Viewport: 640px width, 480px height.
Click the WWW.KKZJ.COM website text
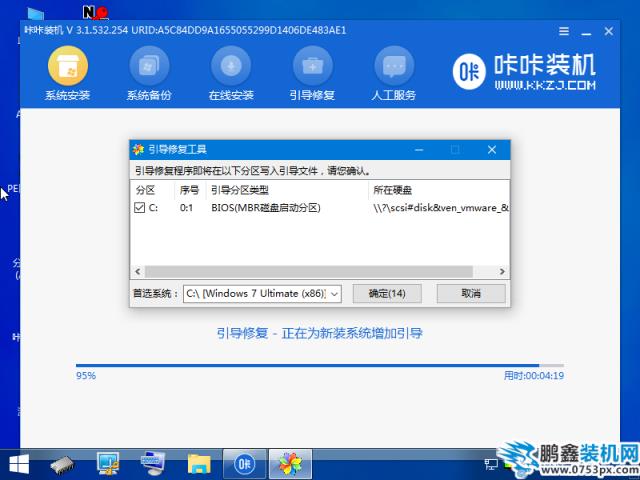[545, 85]
